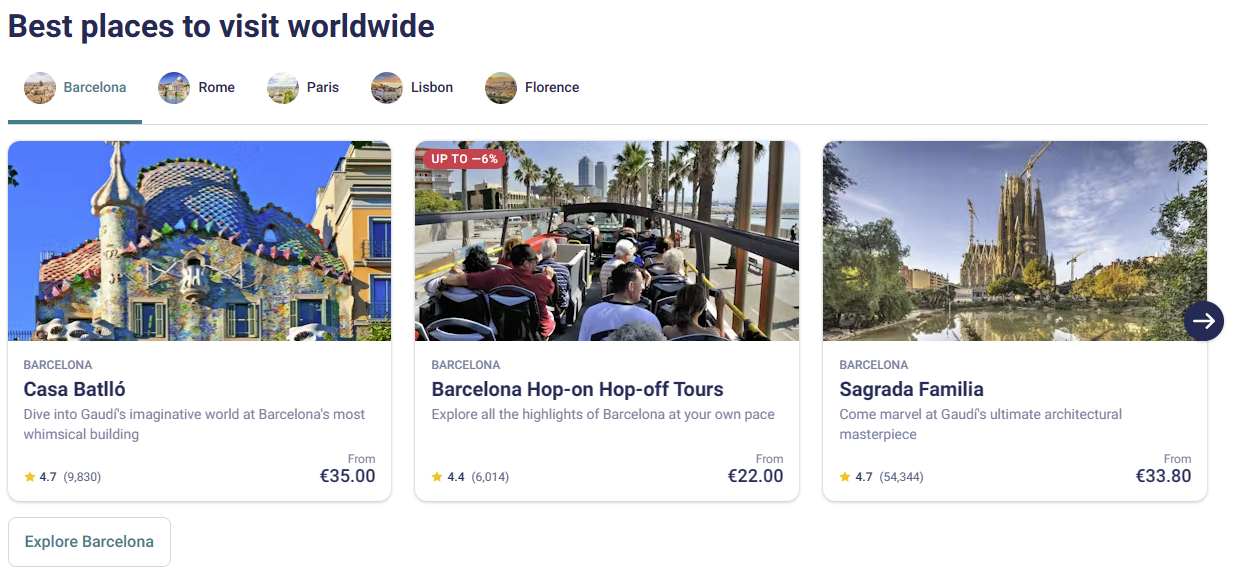Click the Casa Batlló building photo
1234x575 pixels.
pyautogui.click(x=199, y=241)
